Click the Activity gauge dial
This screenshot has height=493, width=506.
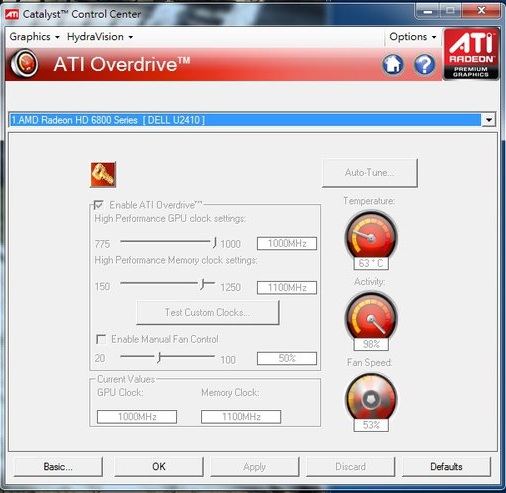[x=371, y=316]
